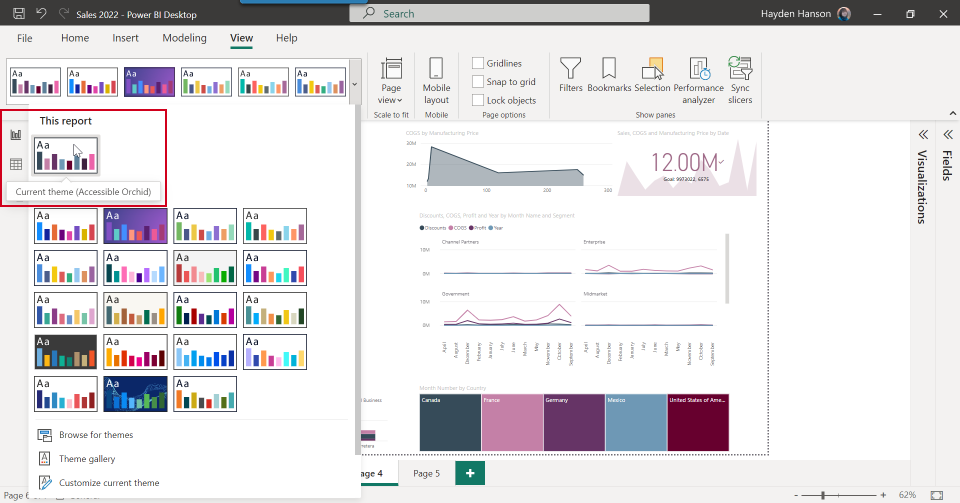Open the Sync slicers pane
The width and height of the screenshot is (960, 503).
pos(740,81)
